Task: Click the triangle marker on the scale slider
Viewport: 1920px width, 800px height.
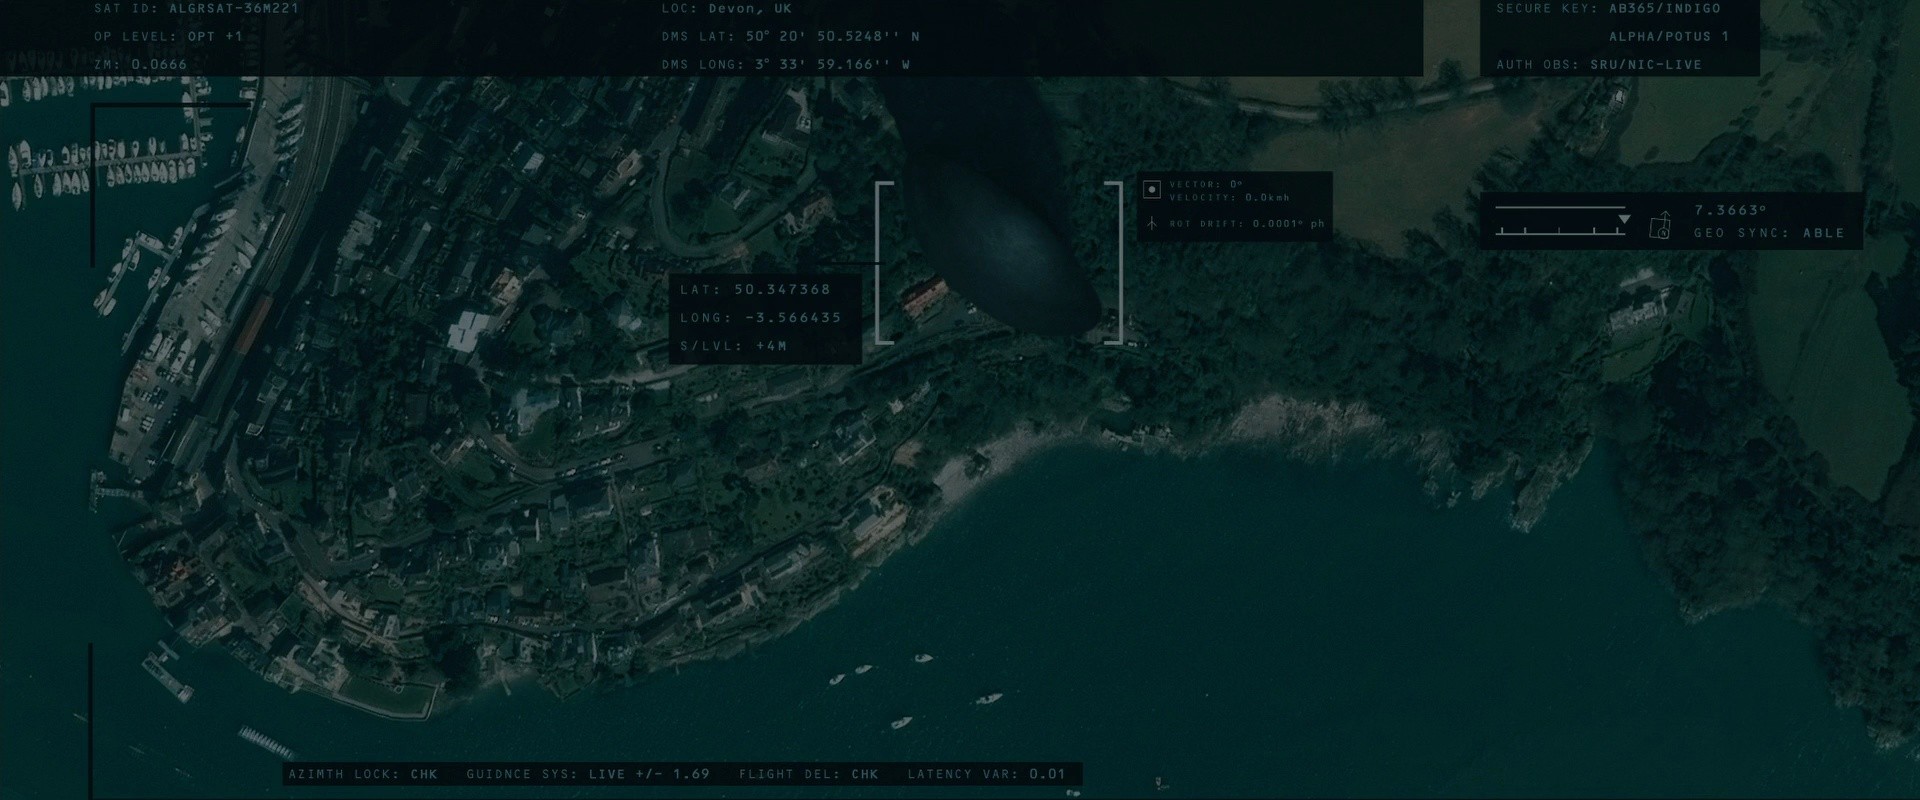Action: click(x=1624, y=219)
